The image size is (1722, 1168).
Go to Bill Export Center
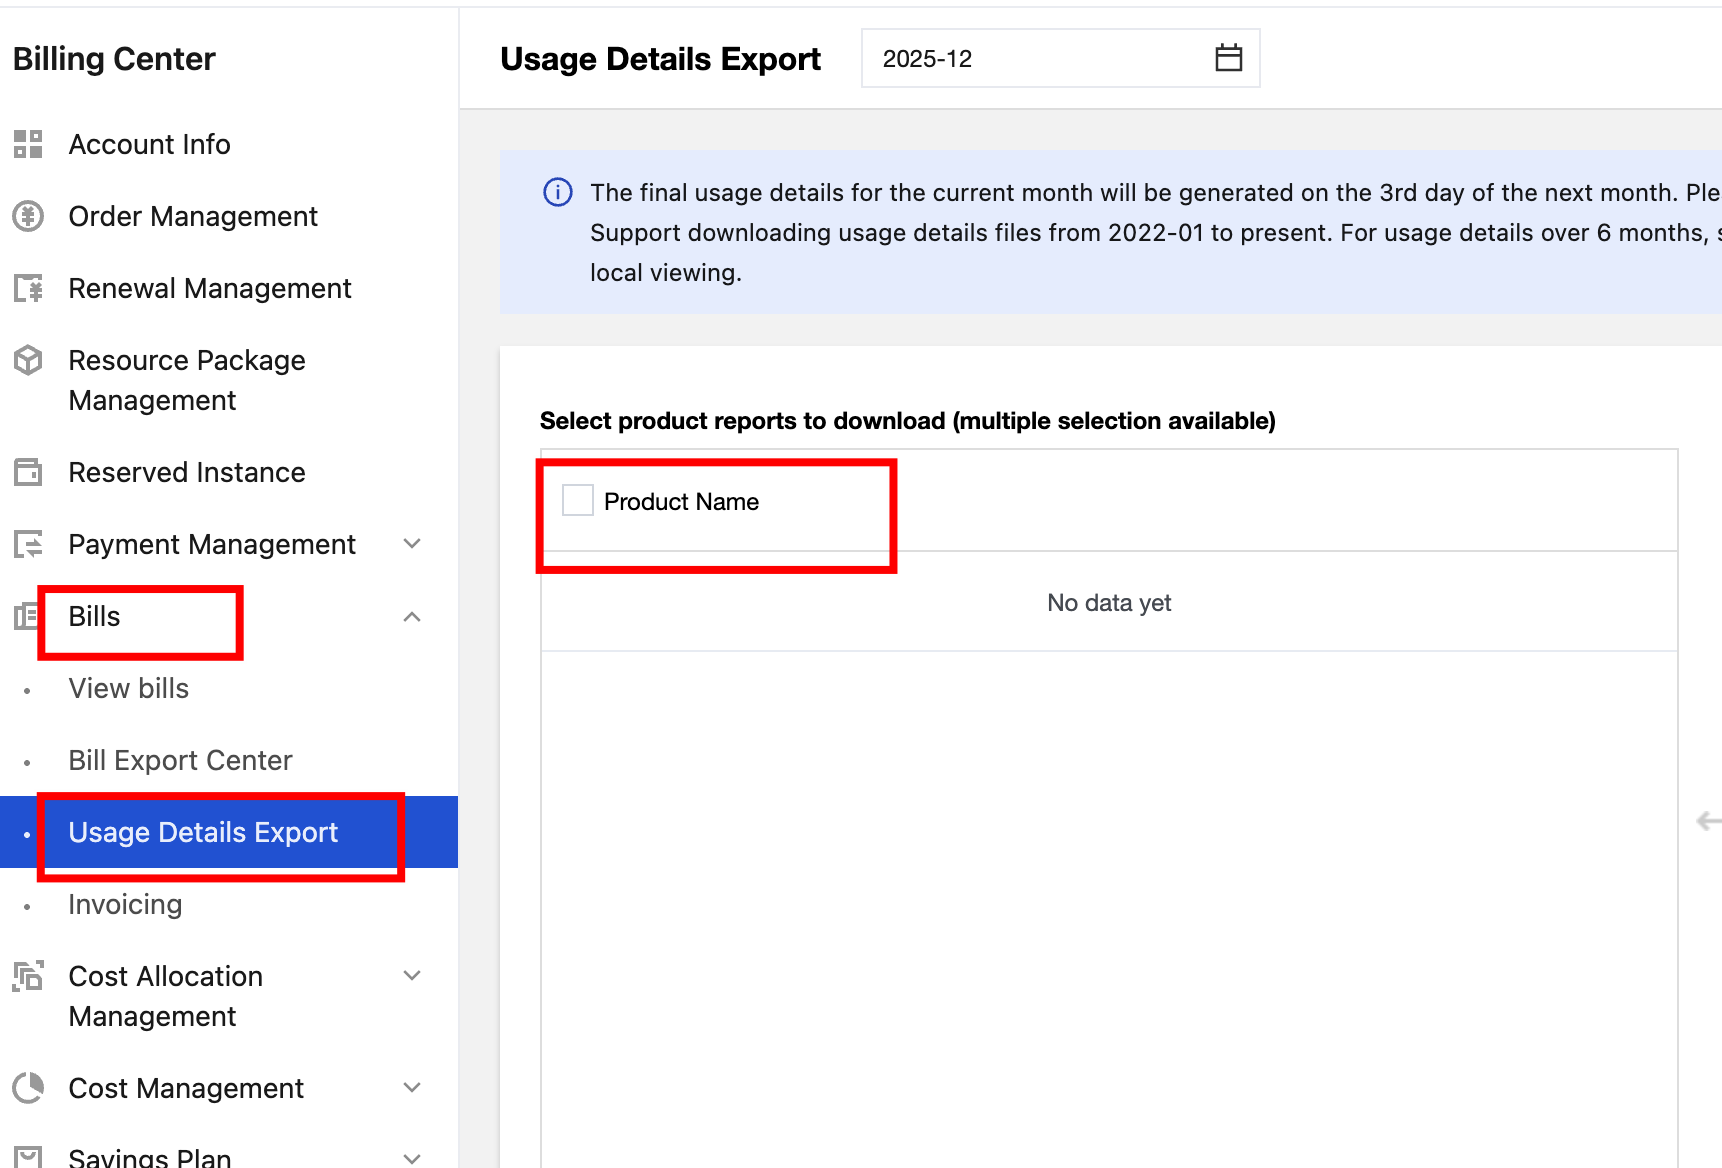(x=180, y=761)
